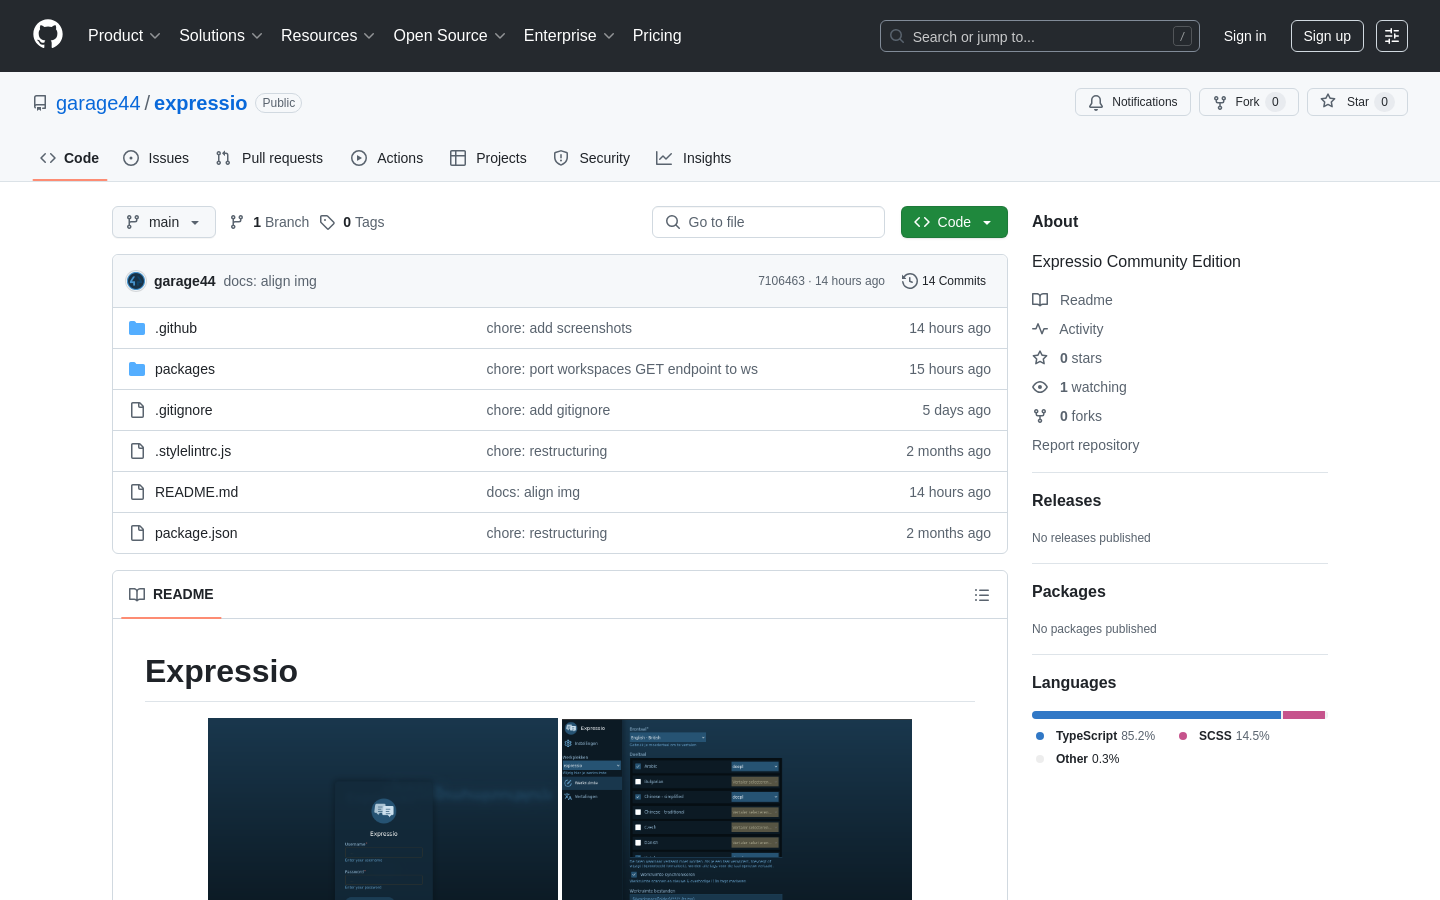Viewport: 1440px width, 900px height.
Task: Open the .stylelintrc.js file
Action: pyautogui.click(x=193, y=451)
